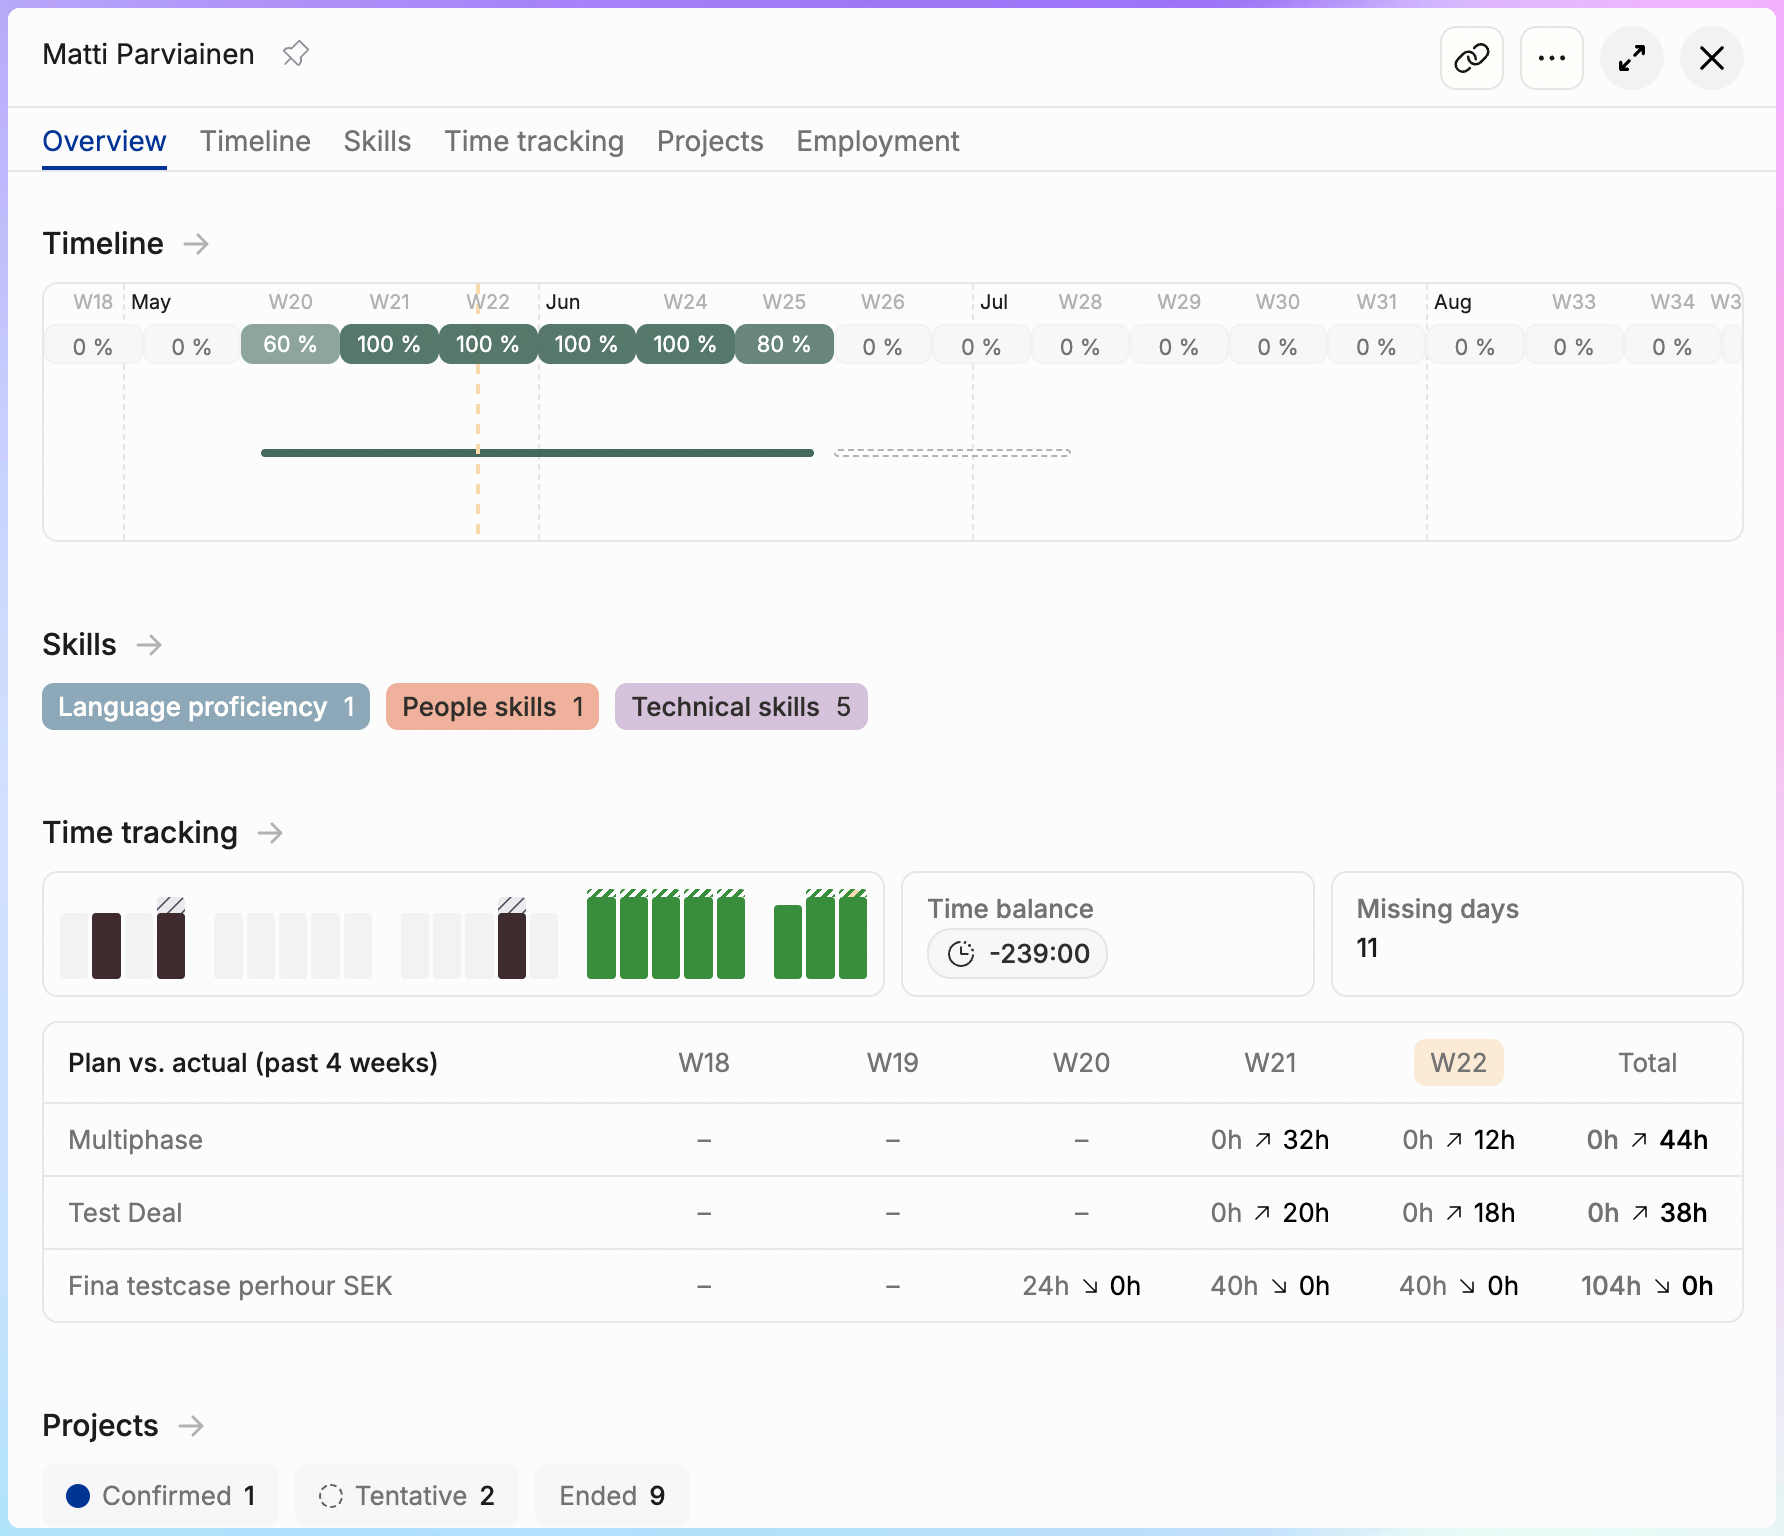Switch to the Skills tab

pyautogui.click(x=377, y=141)
